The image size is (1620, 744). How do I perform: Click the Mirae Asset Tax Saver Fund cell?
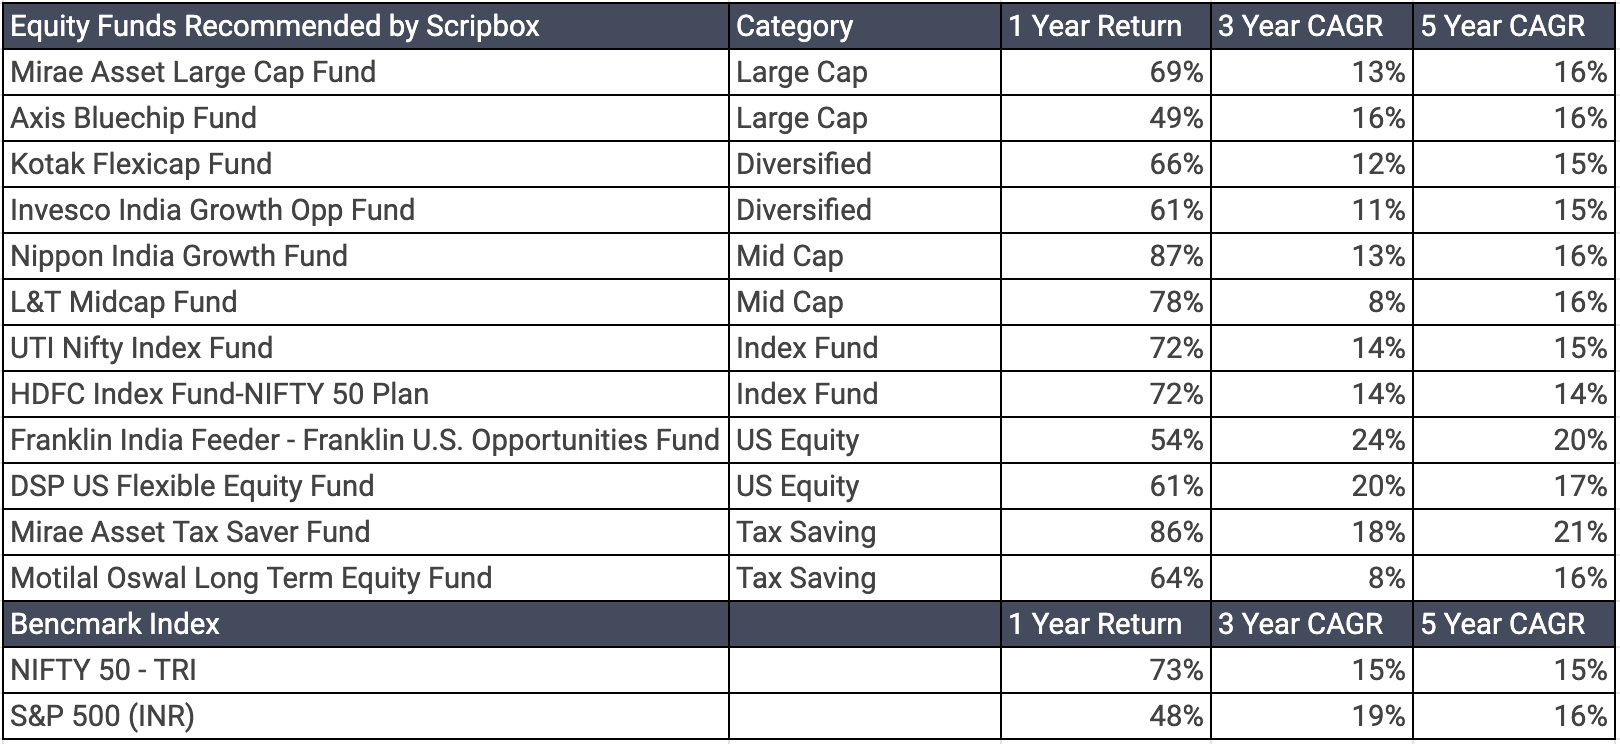190,532
